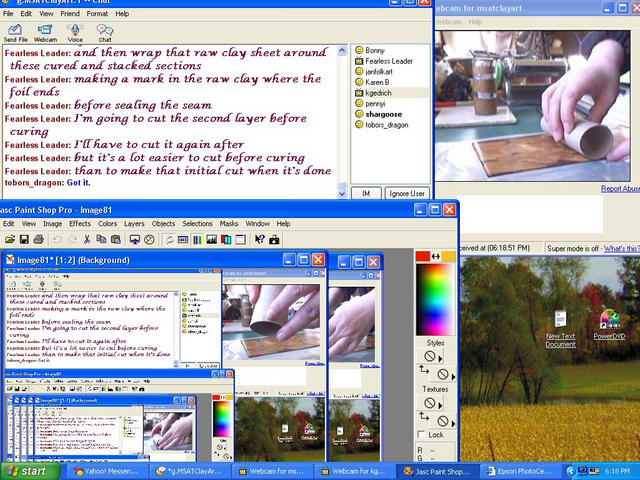640x480 pixels.
Task: Click the Undo arrow in Paint Shop Pro
Action: pos(57,240)
